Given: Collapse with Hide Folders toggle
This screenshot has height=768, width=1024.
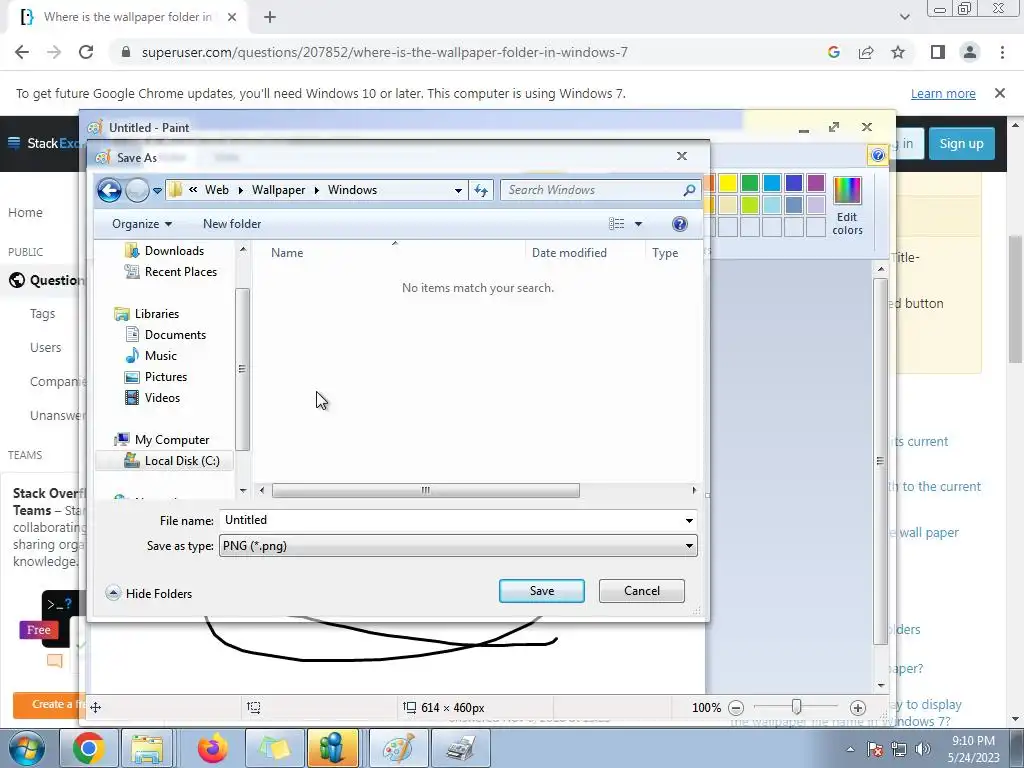Looking at the screenshot, I should (x=149, y=594).
